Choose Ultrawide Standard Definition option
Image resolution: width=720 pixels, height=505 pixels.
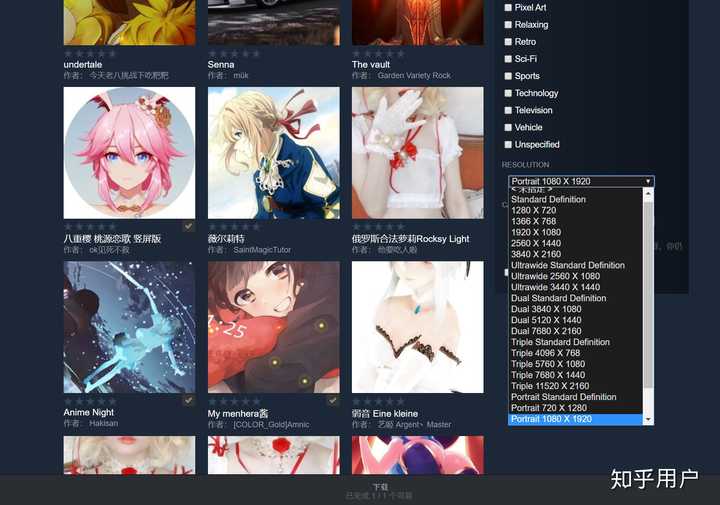[x=575, y=265]
